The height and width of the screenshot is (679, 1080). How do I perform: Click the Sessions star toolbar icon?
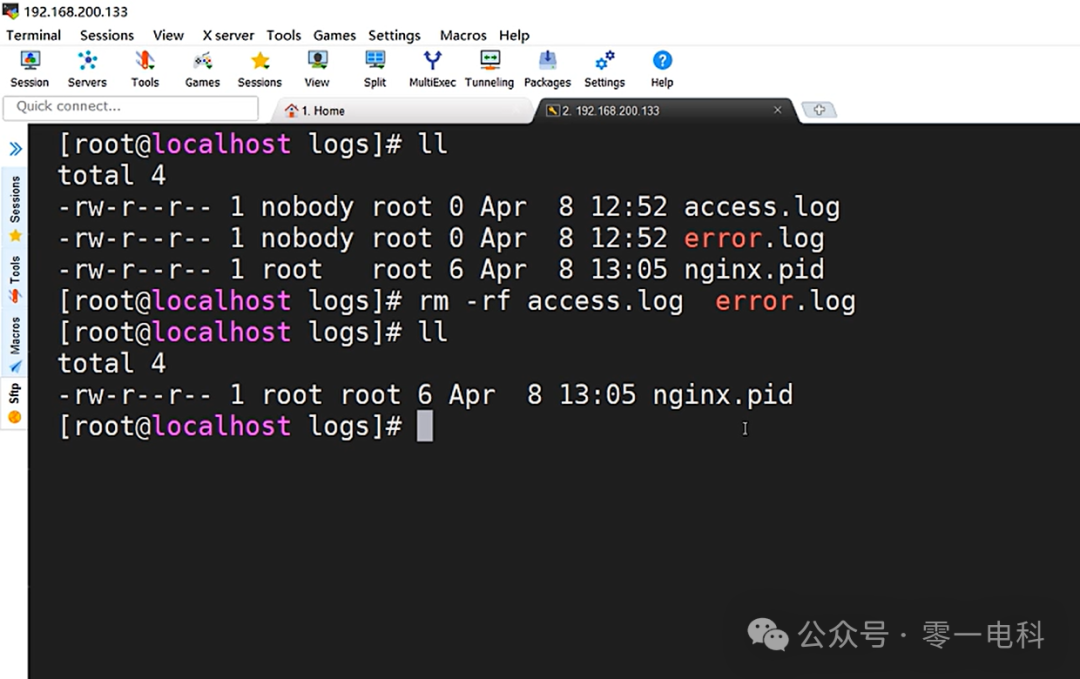click(x=260, y=69)
